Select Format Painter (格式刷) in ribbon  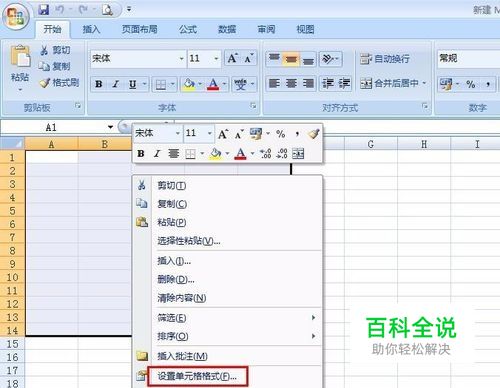point(59,82)
